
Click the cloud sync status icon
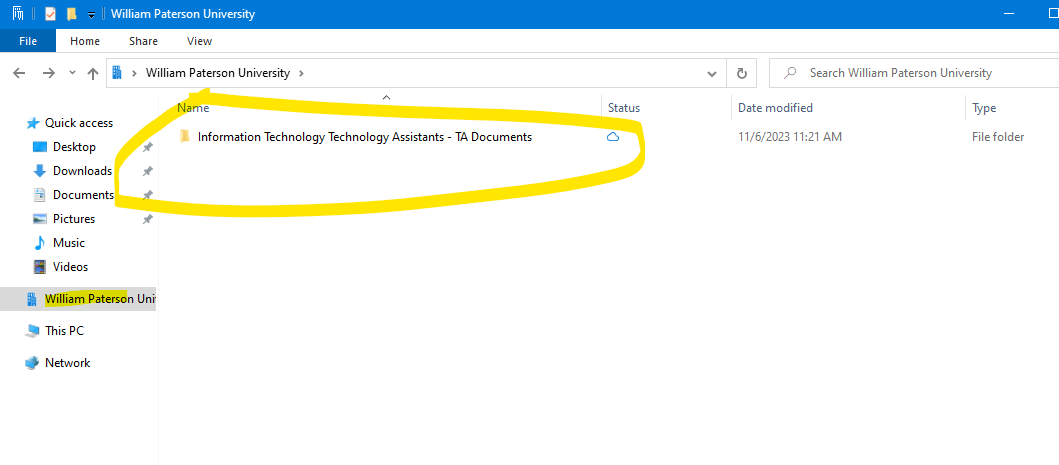coord(613,137)
